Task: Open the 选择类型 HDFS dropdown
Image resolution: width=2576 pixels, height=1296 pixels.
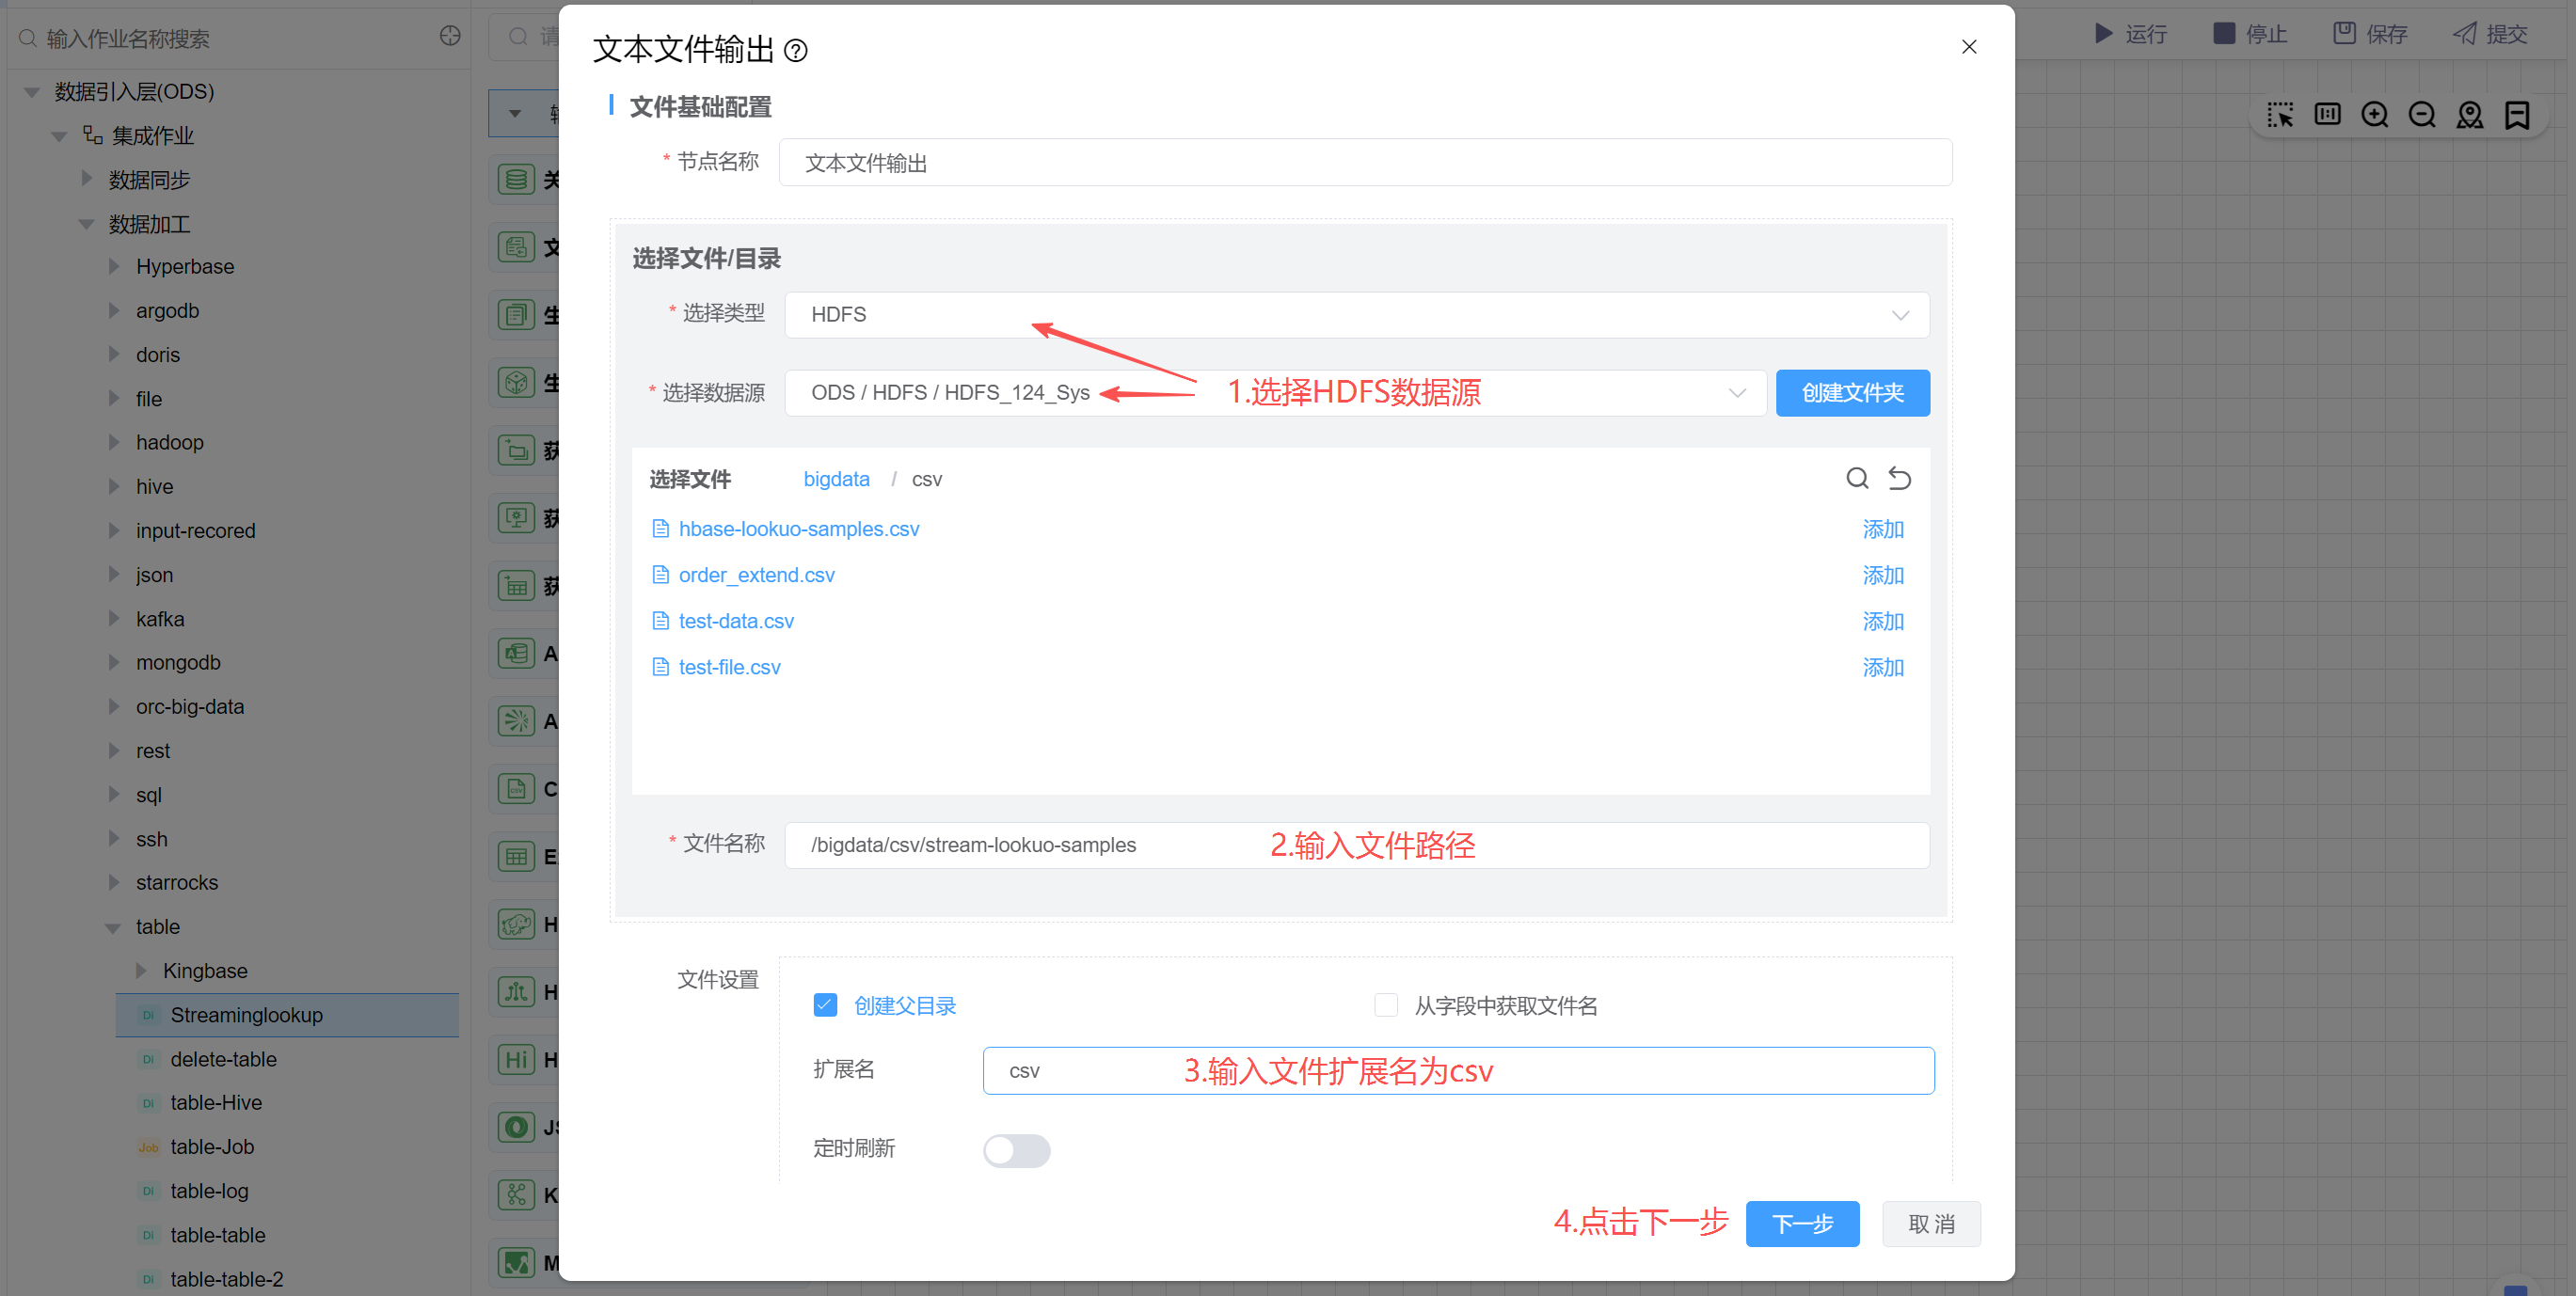Action: (1356, 315)
